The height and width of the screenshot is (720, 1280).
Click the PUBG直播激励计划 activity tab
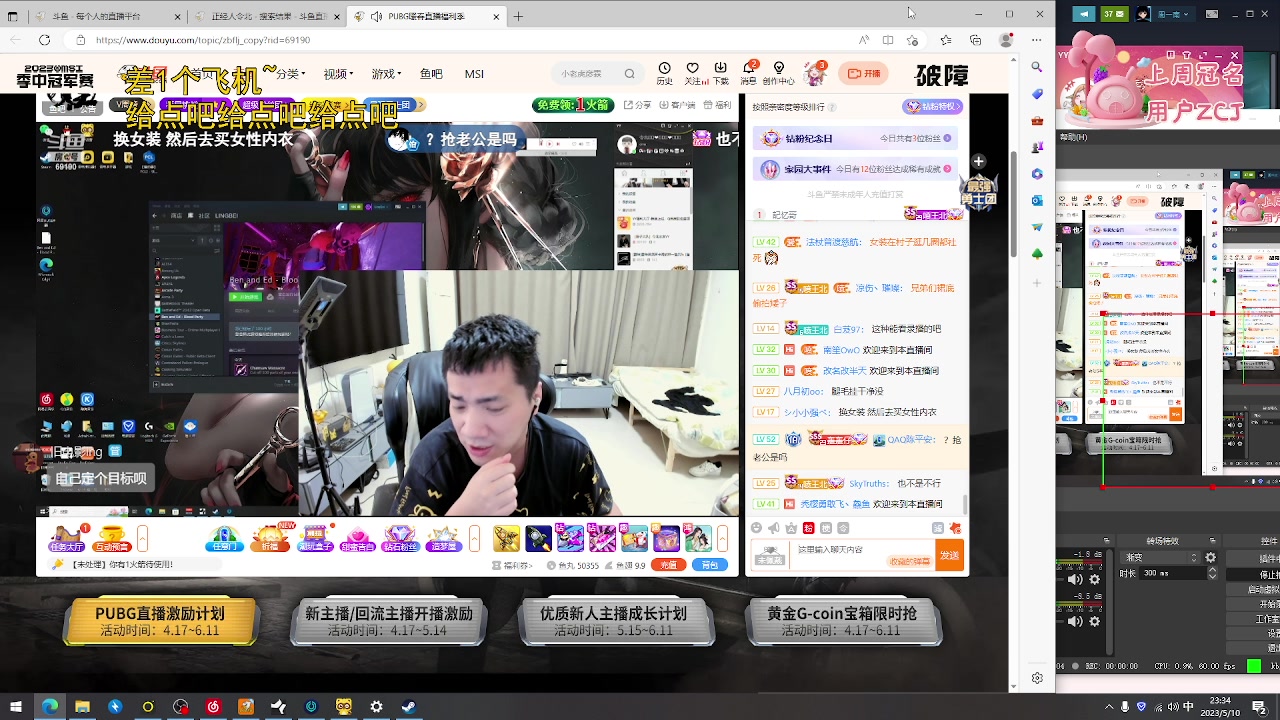tap(160, 621)
